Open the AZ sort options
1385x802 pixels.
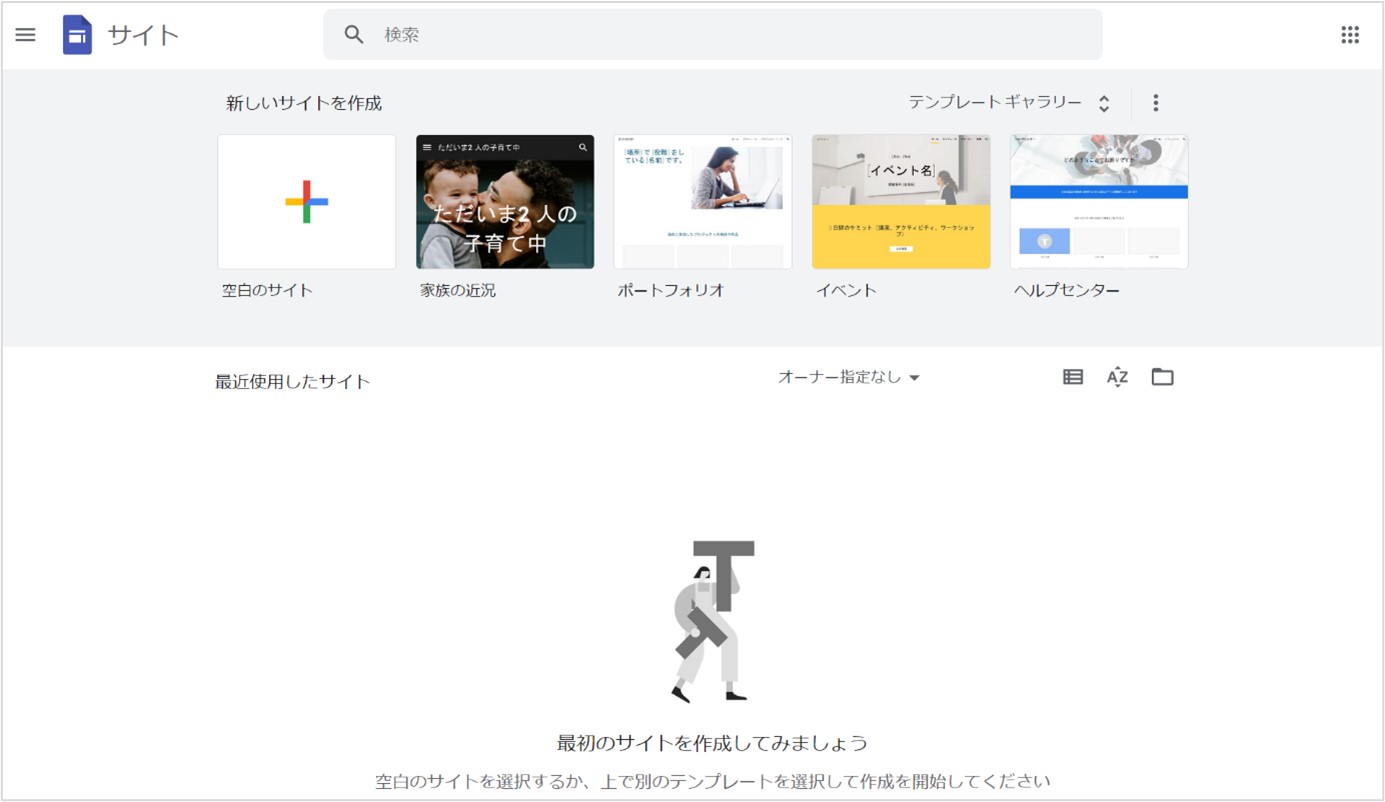point(1117,377)
